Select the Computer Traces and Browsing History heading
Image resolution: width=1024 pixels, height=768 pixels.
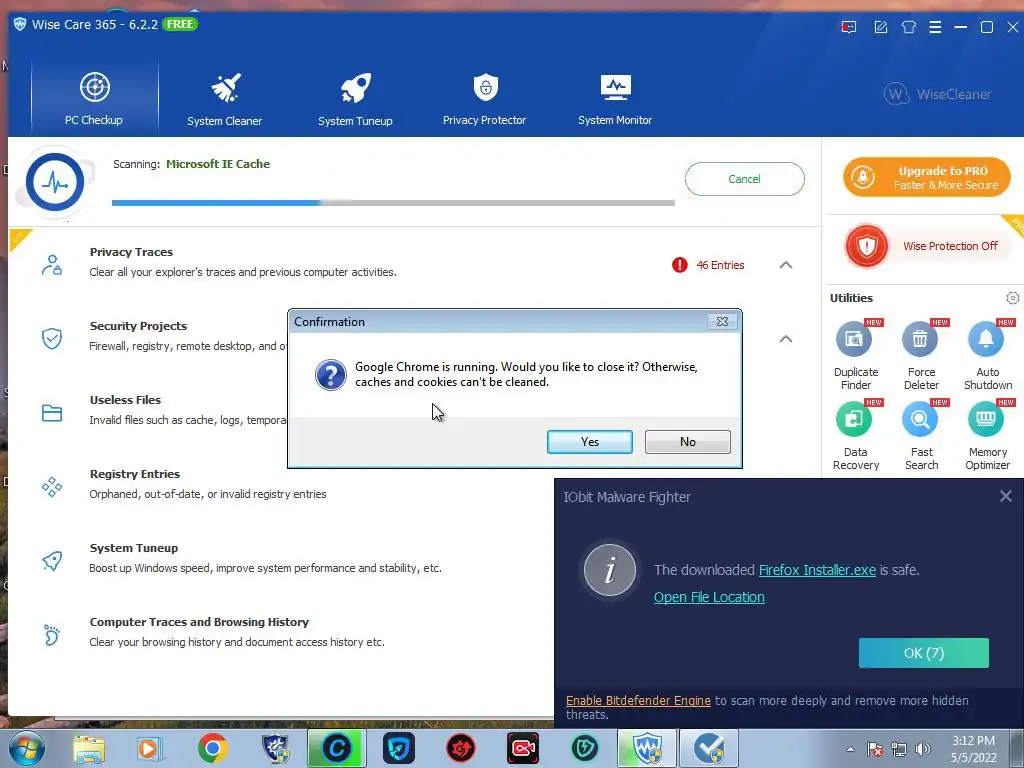point(199,622)
